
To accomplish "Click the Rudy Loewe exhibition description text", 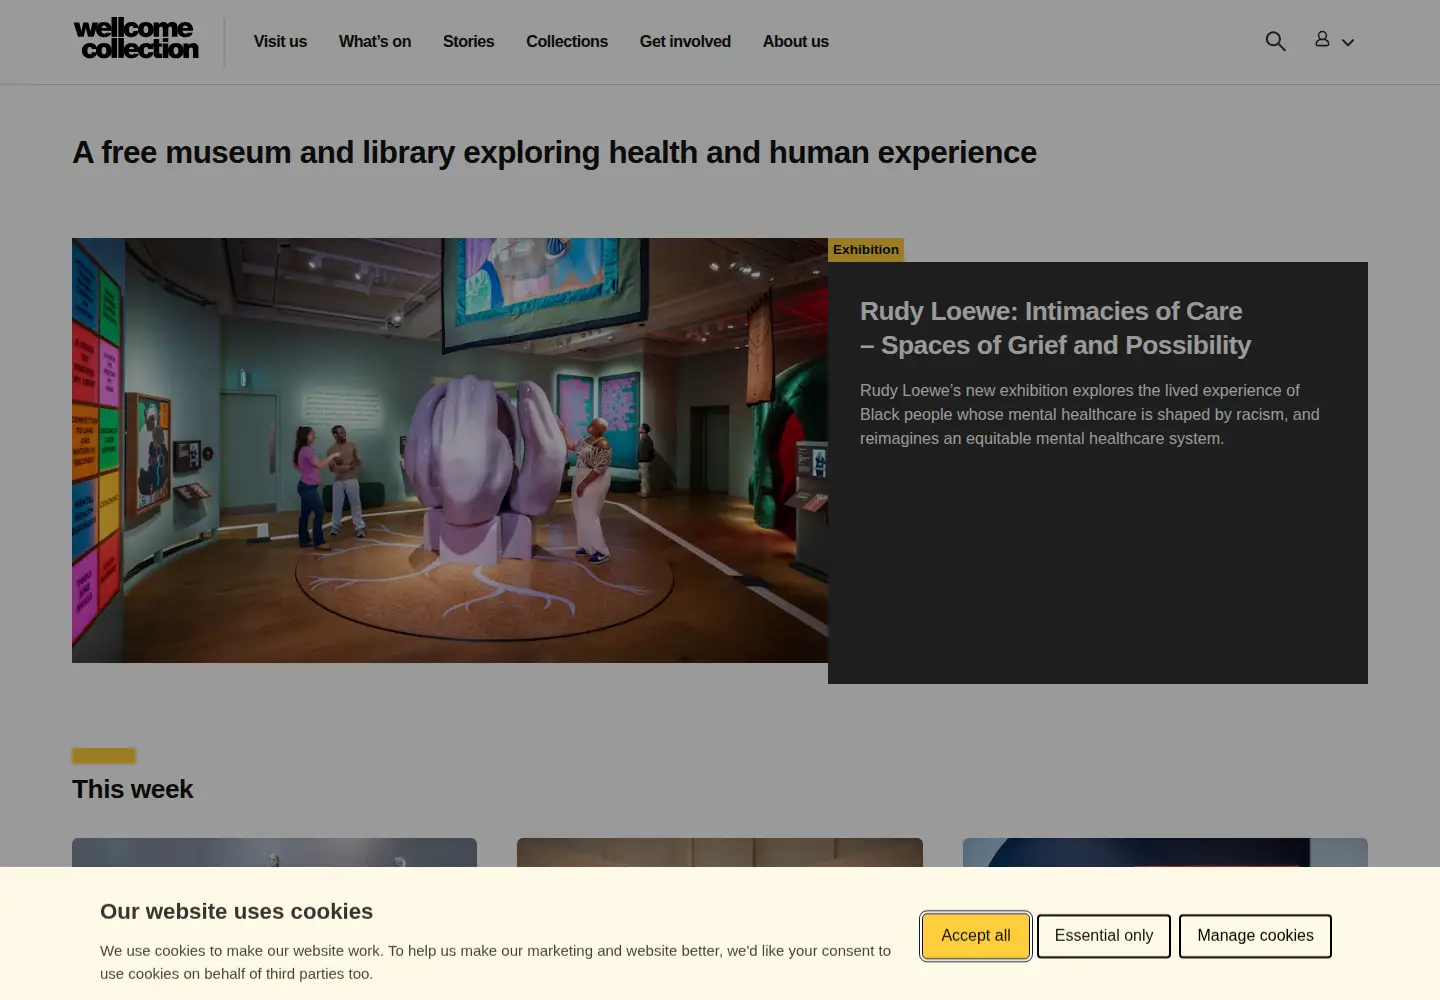I will tap(1090, 414).
